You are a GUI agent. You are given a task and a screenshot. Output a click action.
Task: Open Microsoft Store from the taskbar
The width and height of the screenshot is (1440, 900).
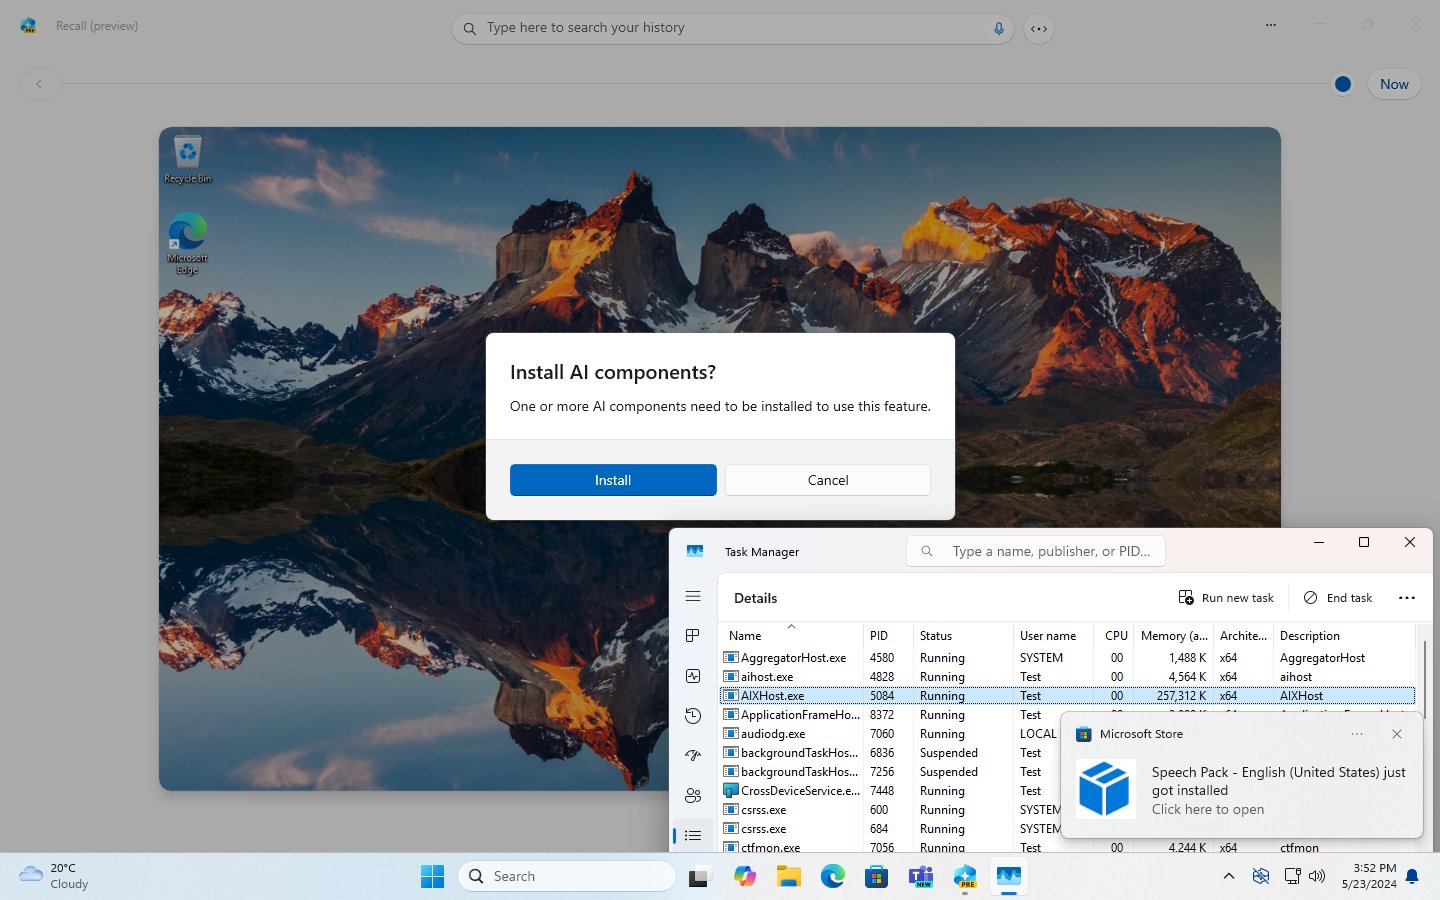pos(877,877)
